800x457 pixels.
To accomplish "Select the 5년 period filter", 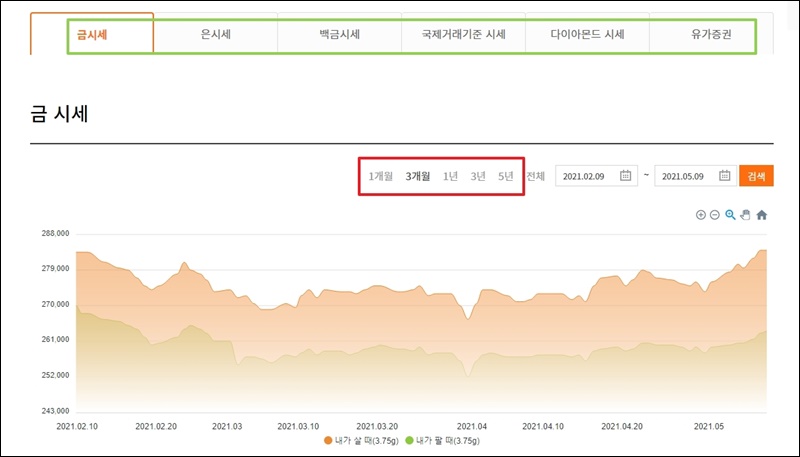I will click(x=506, y=176).
